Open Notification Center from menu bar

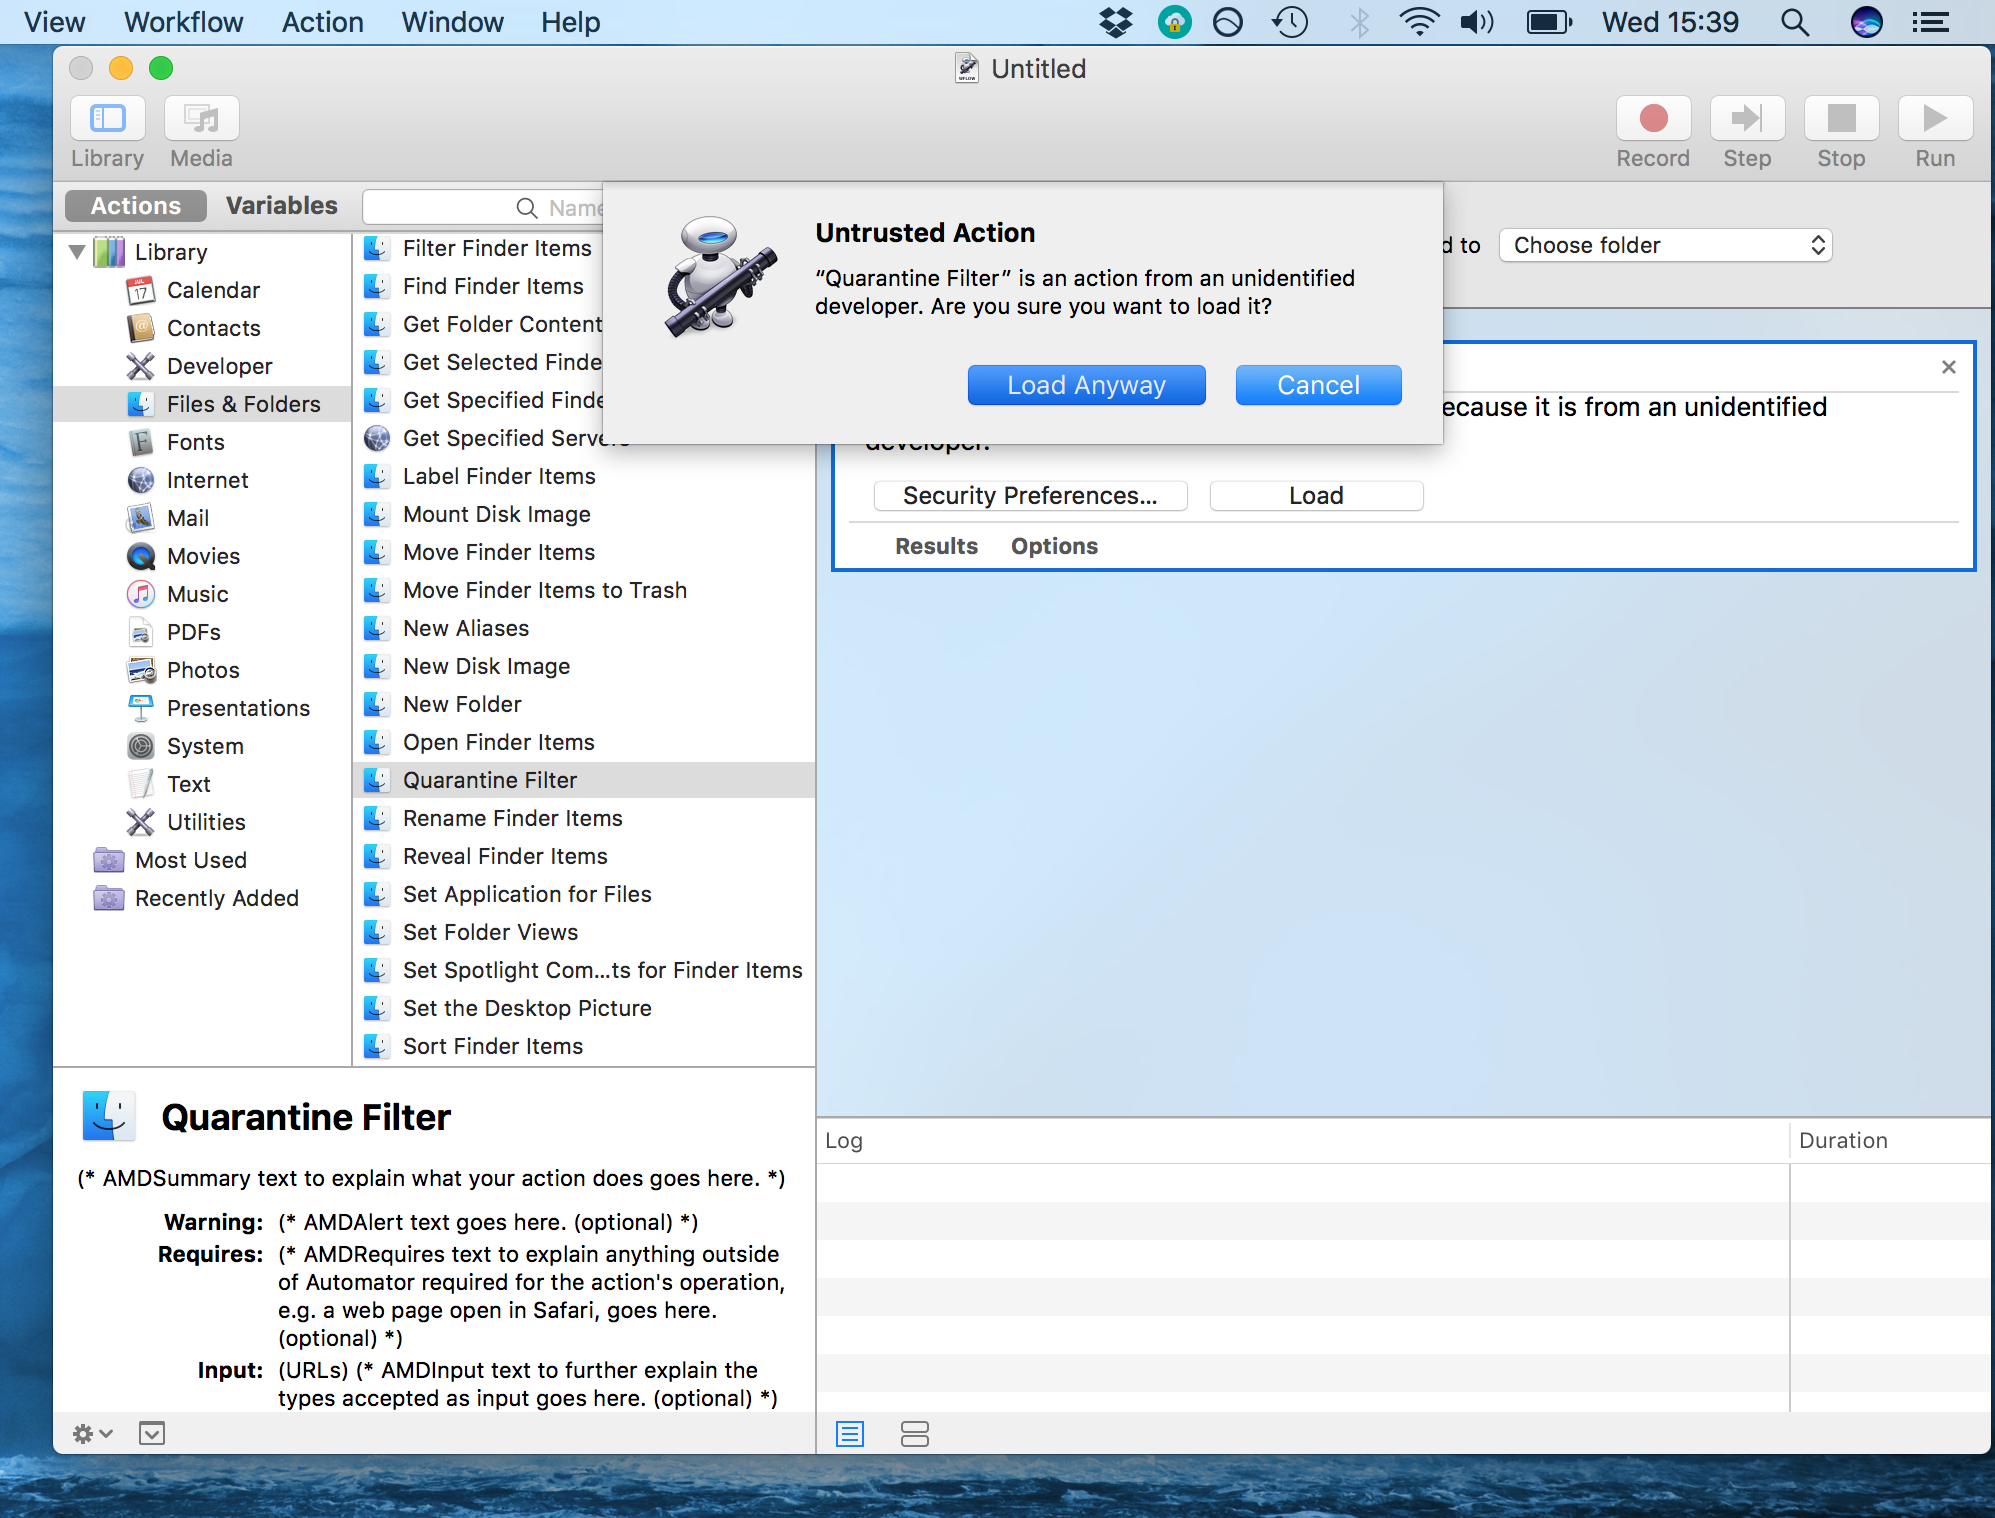1930,22
